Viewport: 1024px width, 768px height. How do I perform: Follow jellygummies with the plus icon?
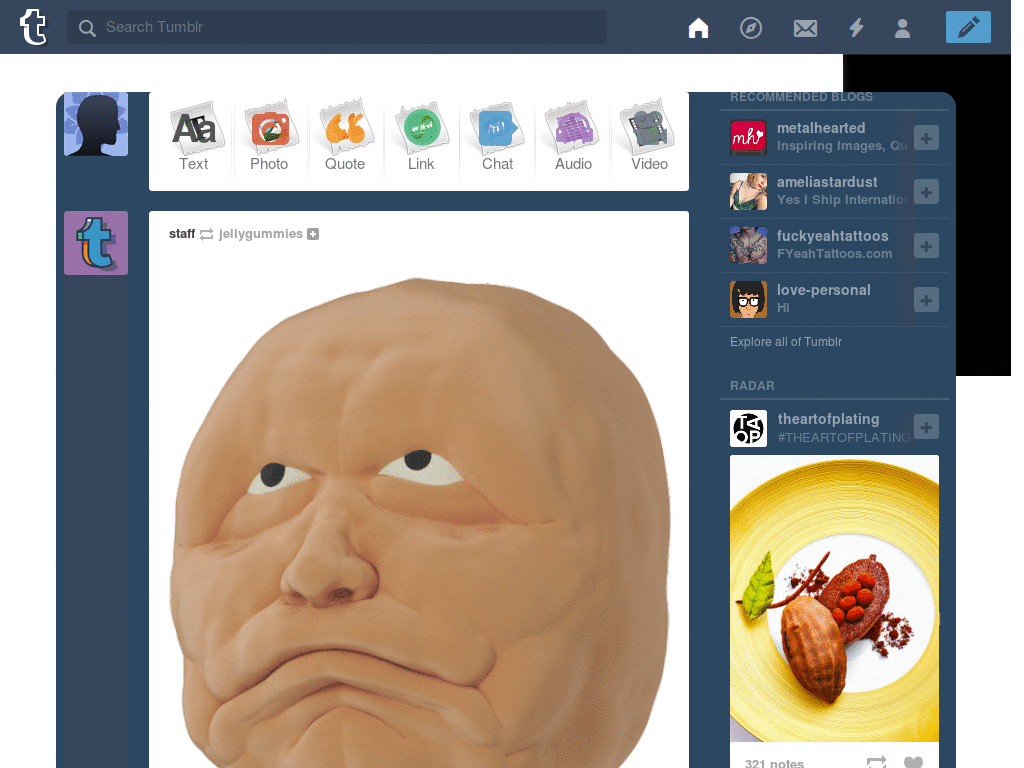coord(313,234)
